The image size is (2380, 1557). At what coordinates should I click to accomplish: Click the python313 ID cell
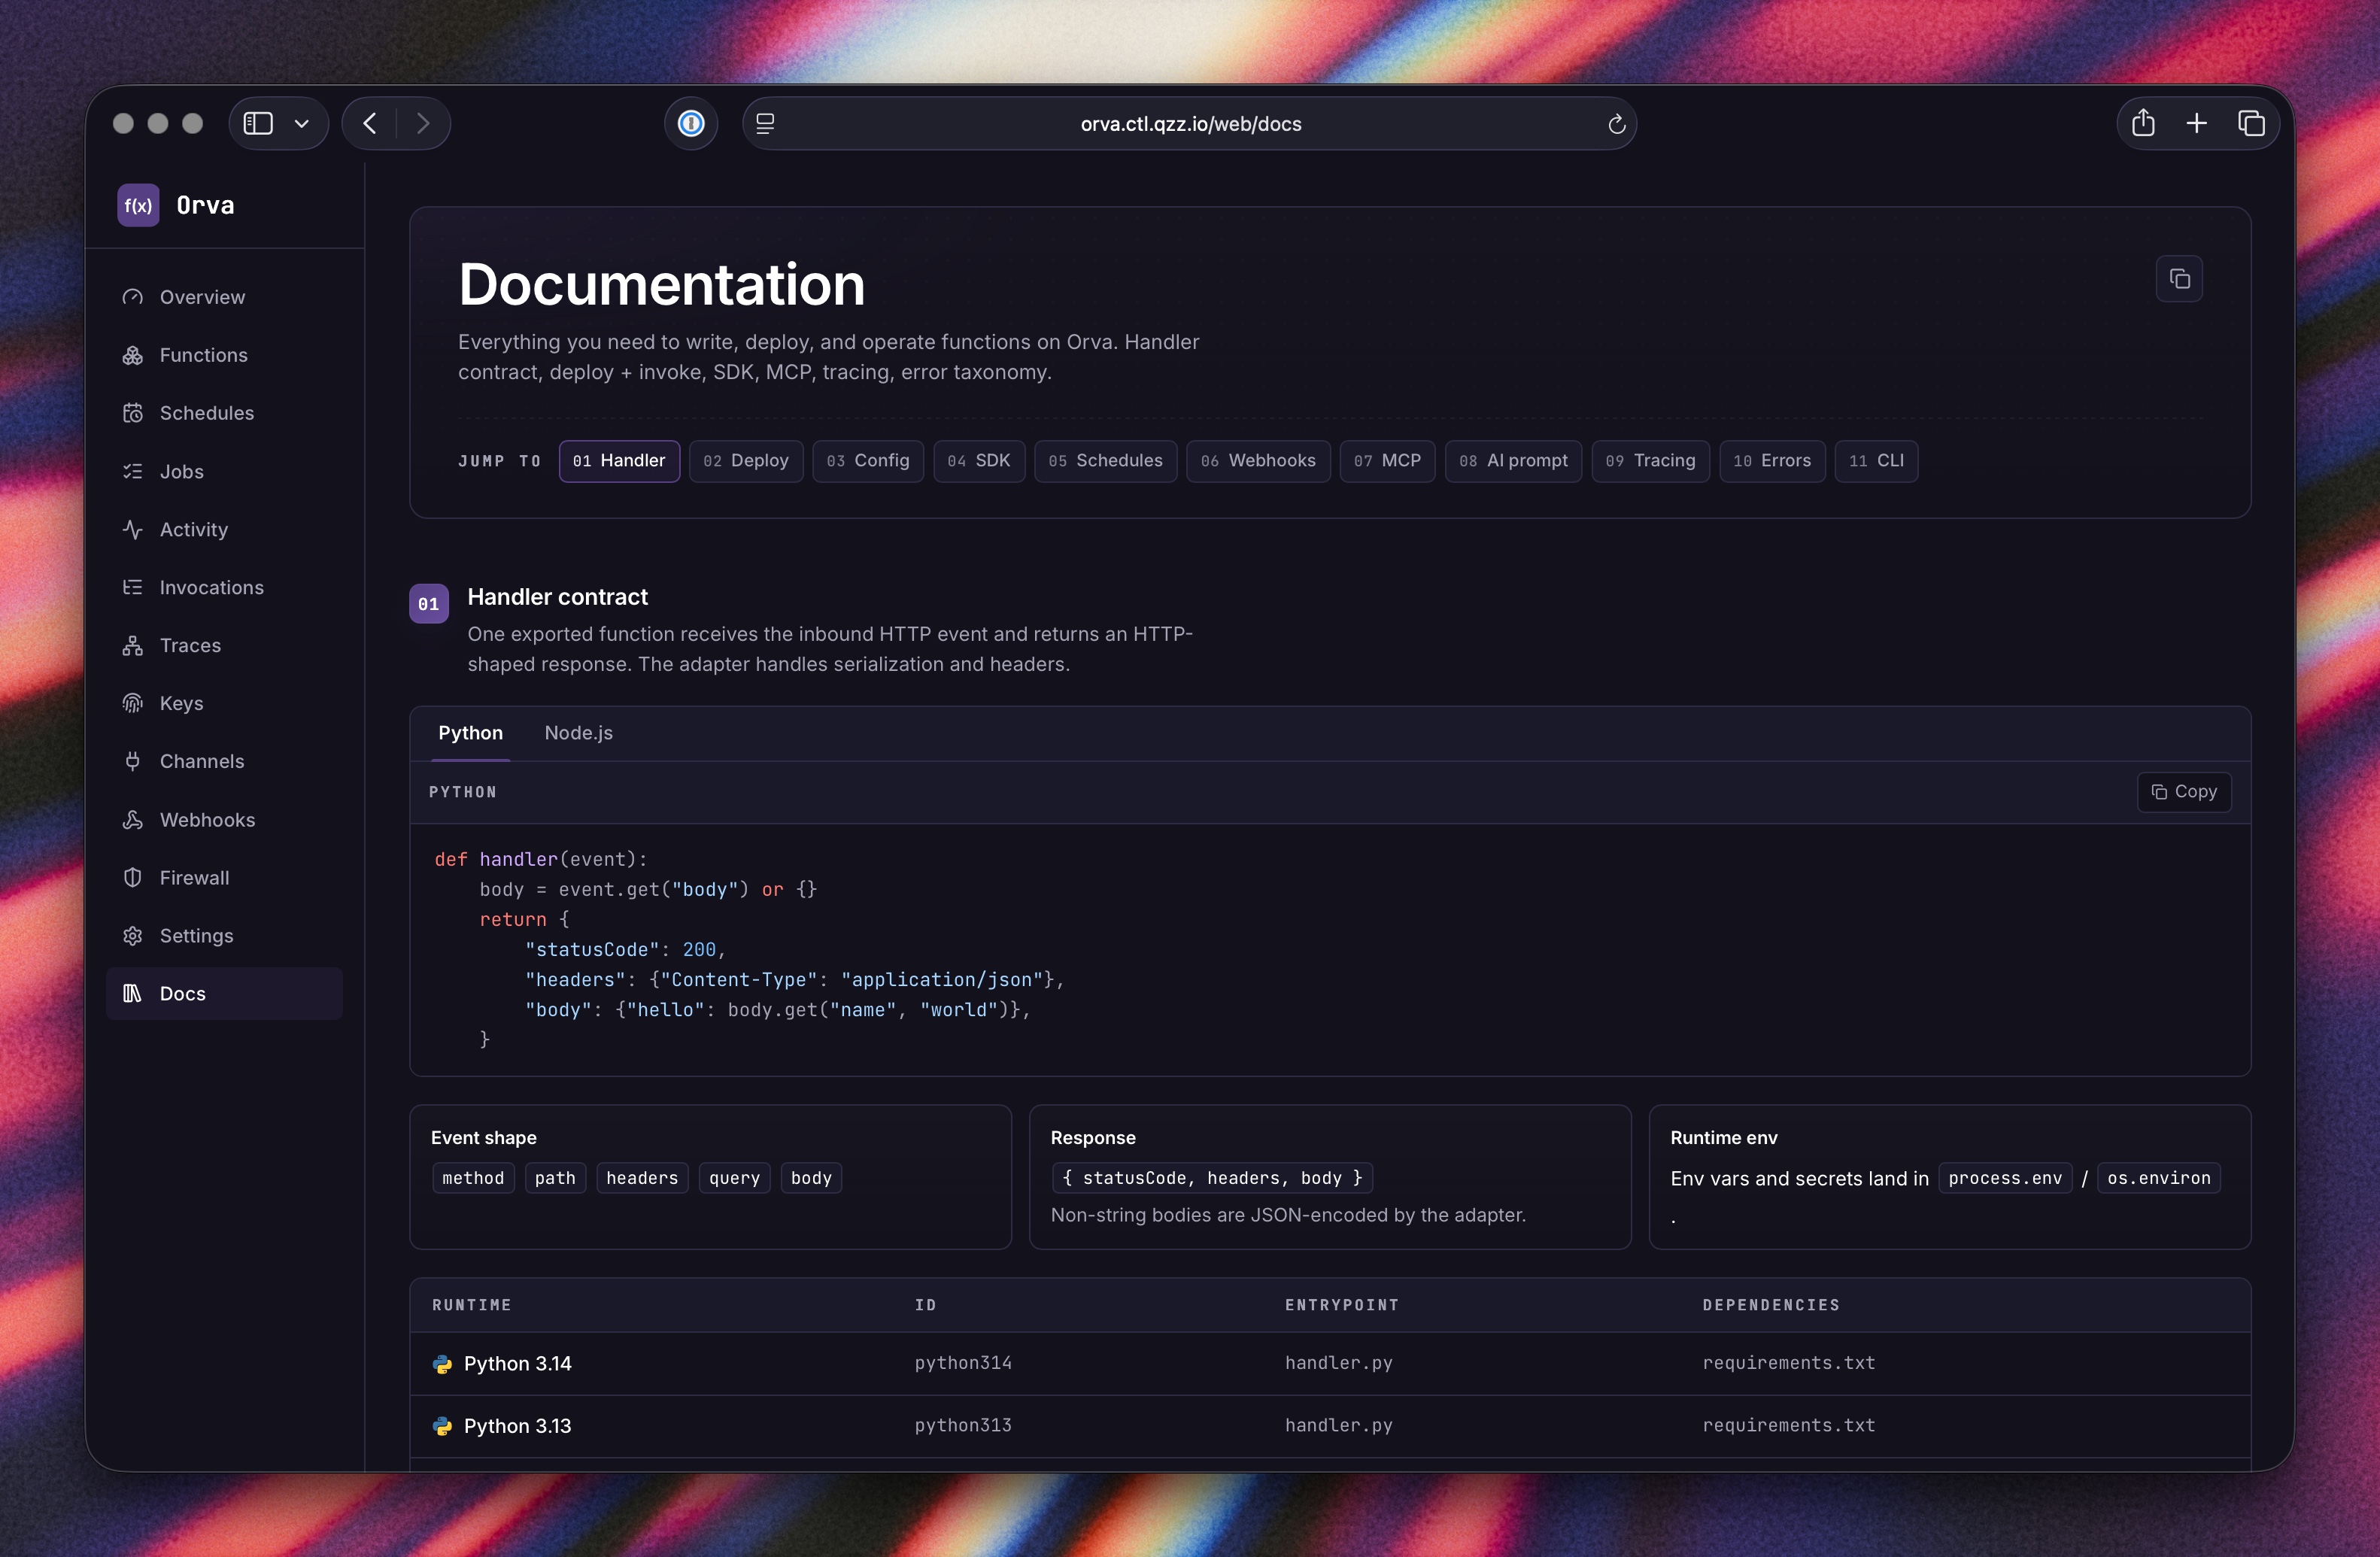pos(963,1425)
